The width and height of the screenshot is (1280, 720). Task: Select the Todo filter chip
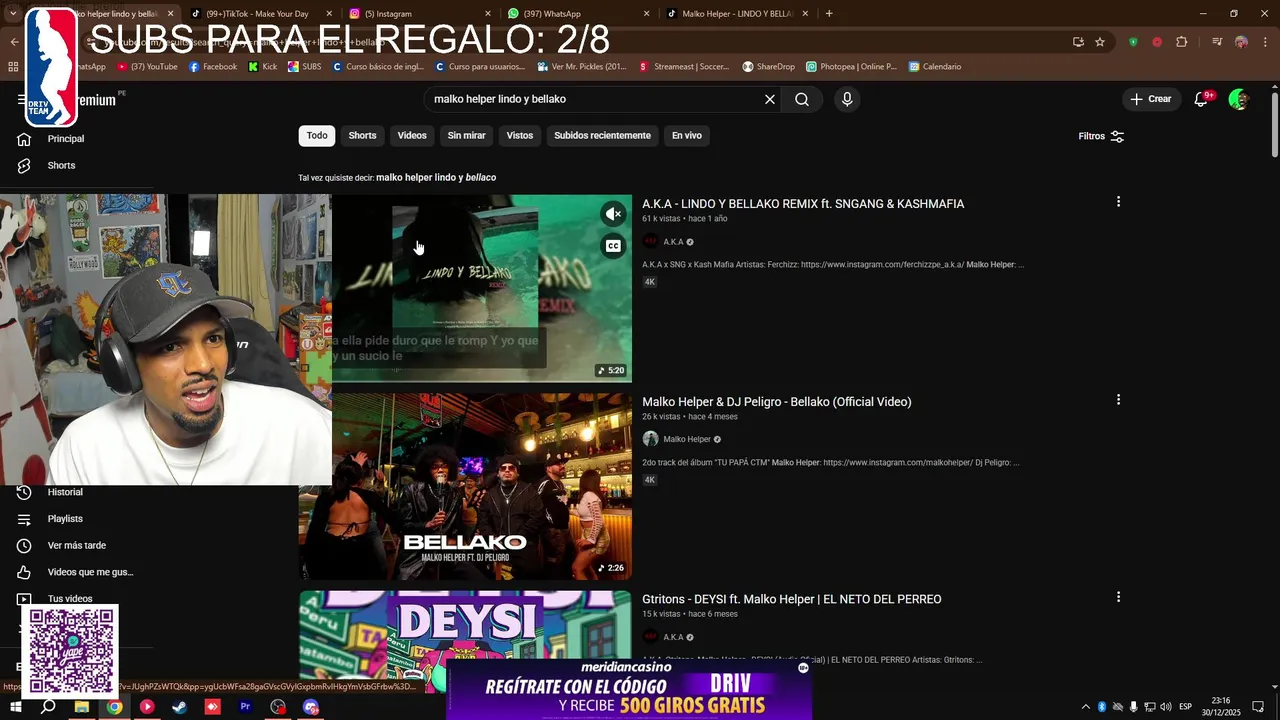317,135
